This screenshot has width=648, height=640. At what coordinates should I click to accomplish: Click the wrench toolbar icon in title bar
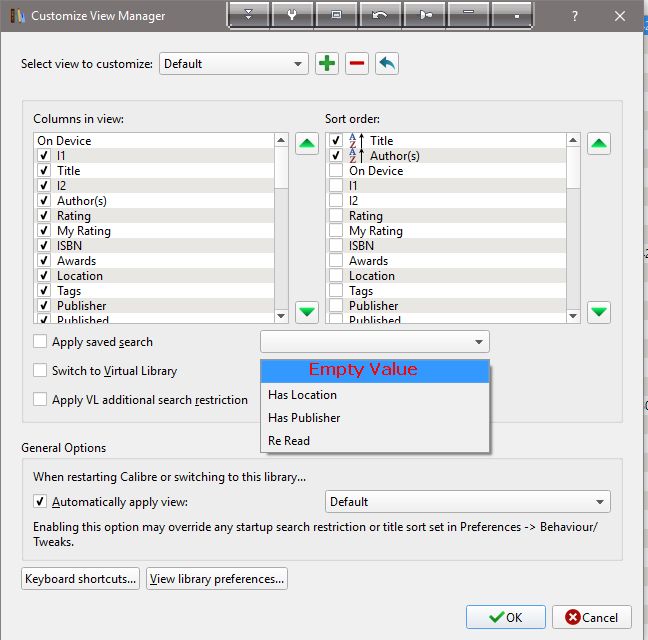tap(292, 15)
